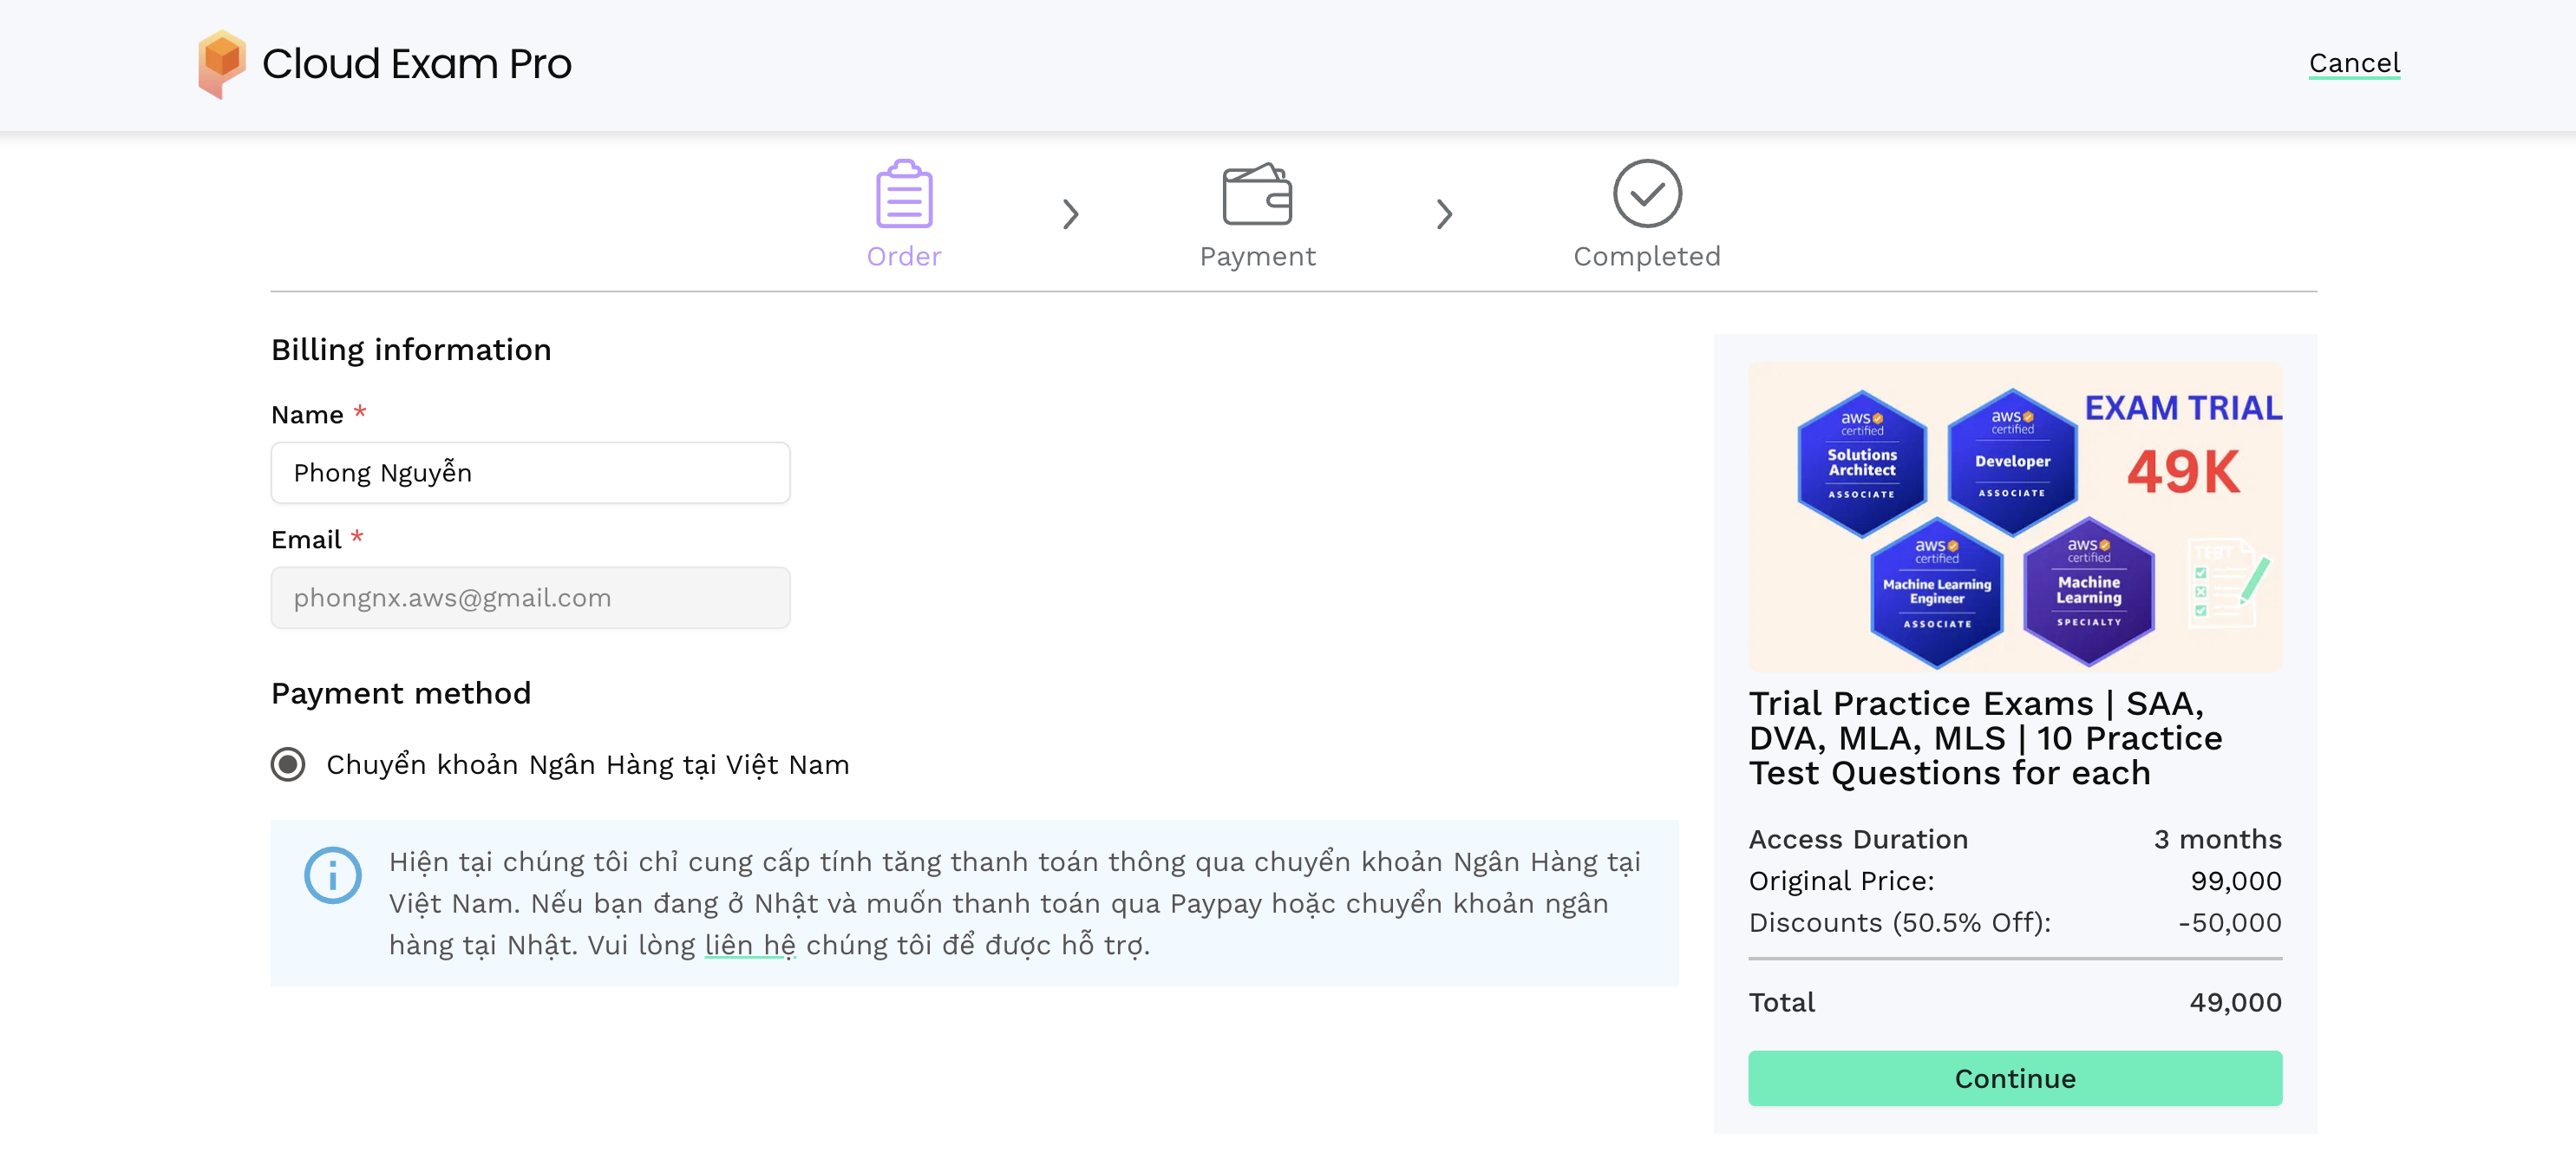Select the Vietnam bank transfer radio button

(x=288, y=764)
